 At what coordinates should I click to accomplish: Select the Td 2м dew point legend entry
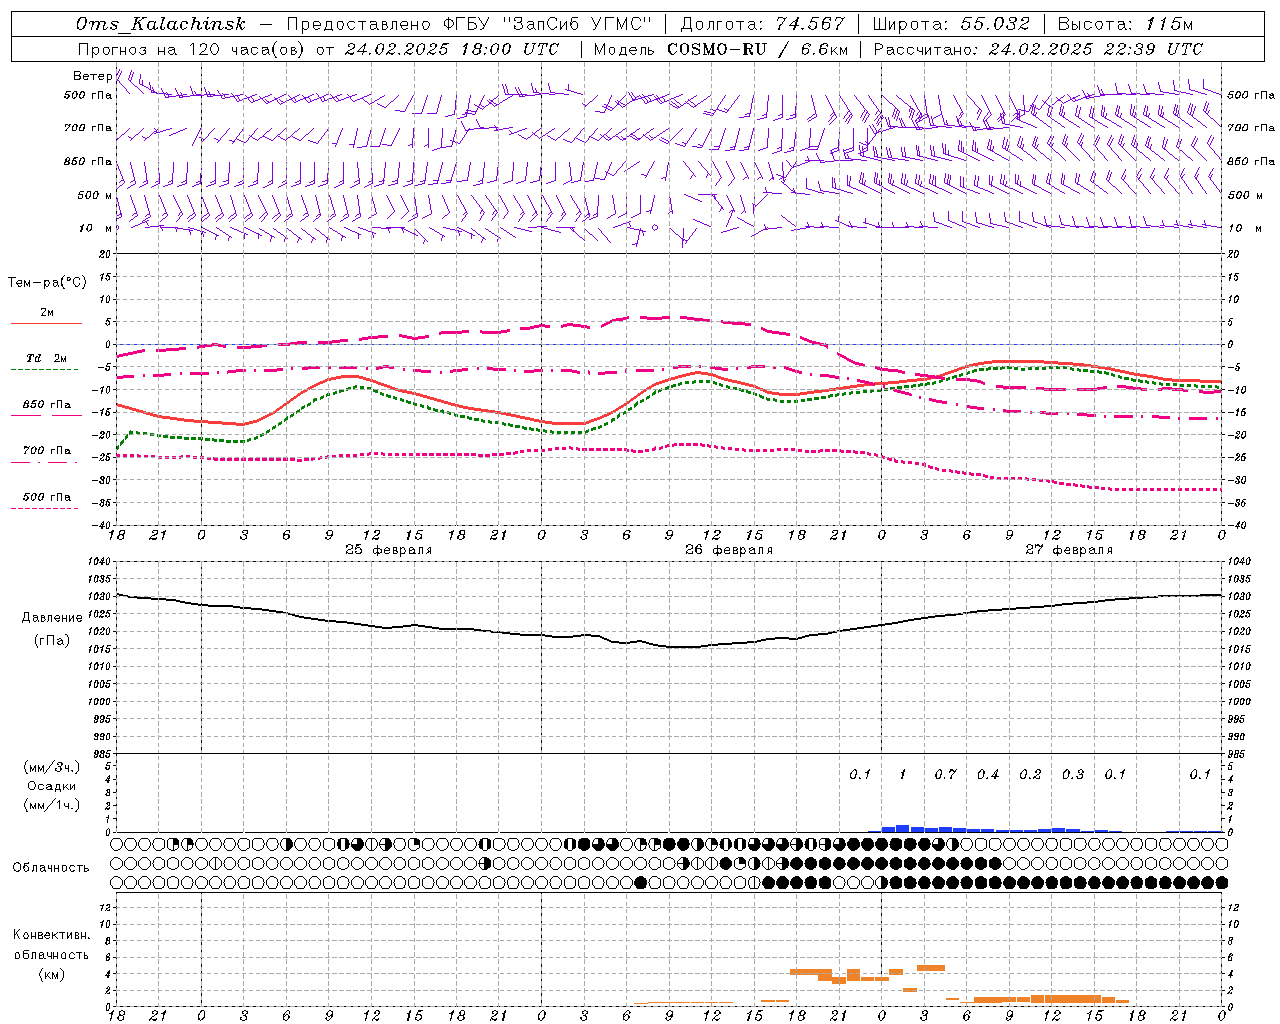46,358
